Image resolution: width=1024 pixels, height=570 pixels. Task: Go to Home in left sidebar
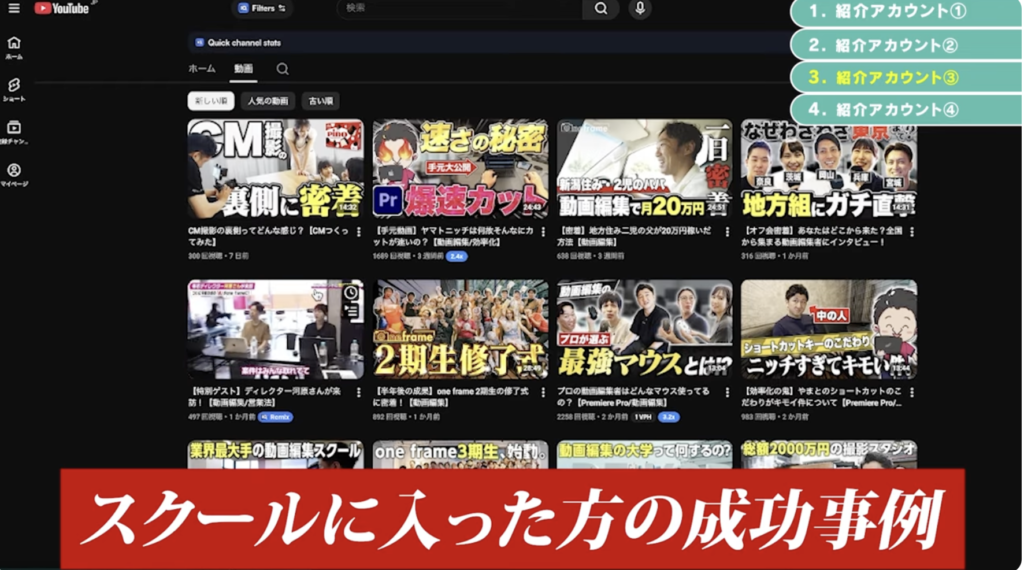click(14, 47)
